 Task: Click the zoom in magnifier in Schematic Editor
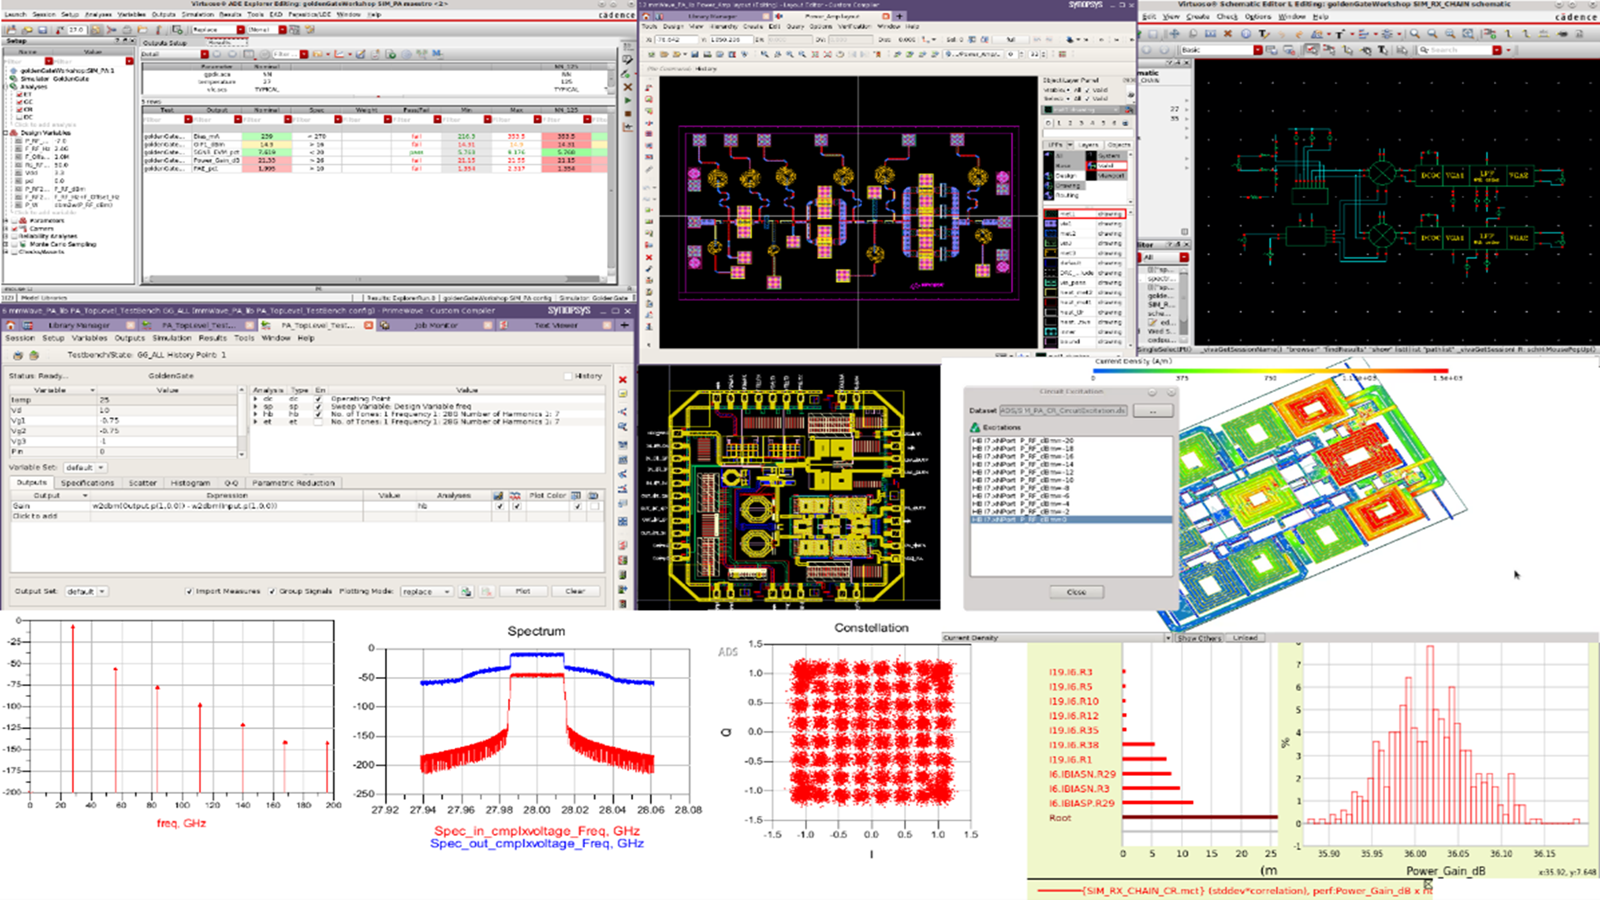[x=1414, y=33]
